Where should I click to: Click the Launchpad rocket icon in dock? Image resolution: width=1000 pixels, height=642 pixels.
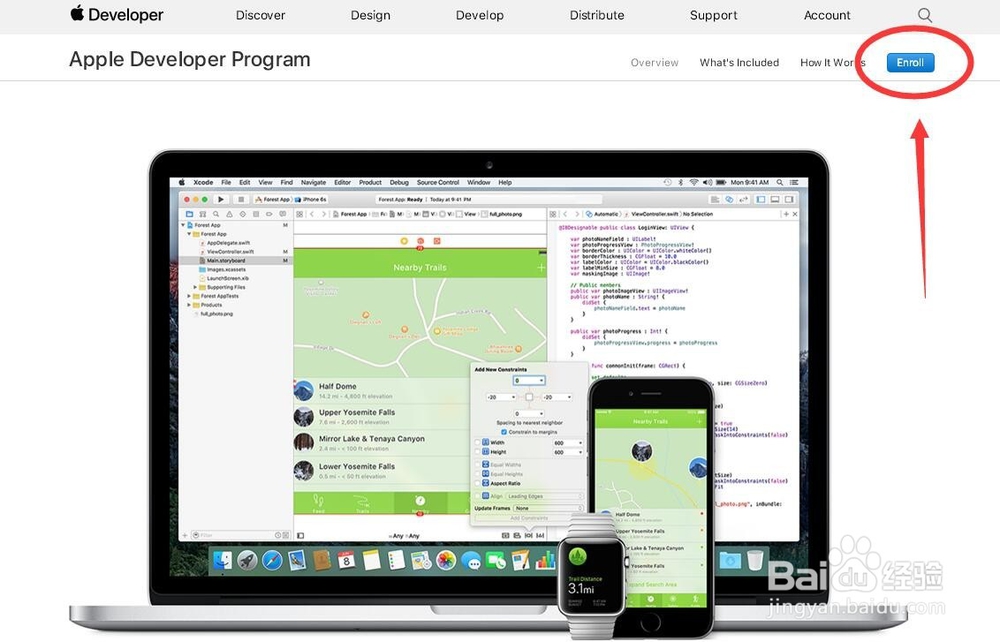[x=247, y=560]
